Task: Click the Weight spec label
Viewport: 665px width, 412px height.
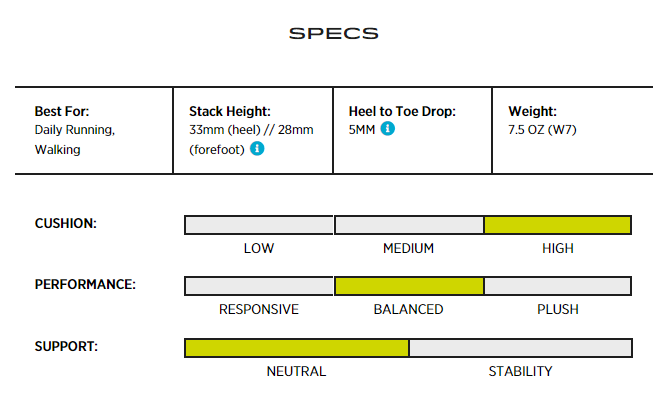Action: coord(533,112)
